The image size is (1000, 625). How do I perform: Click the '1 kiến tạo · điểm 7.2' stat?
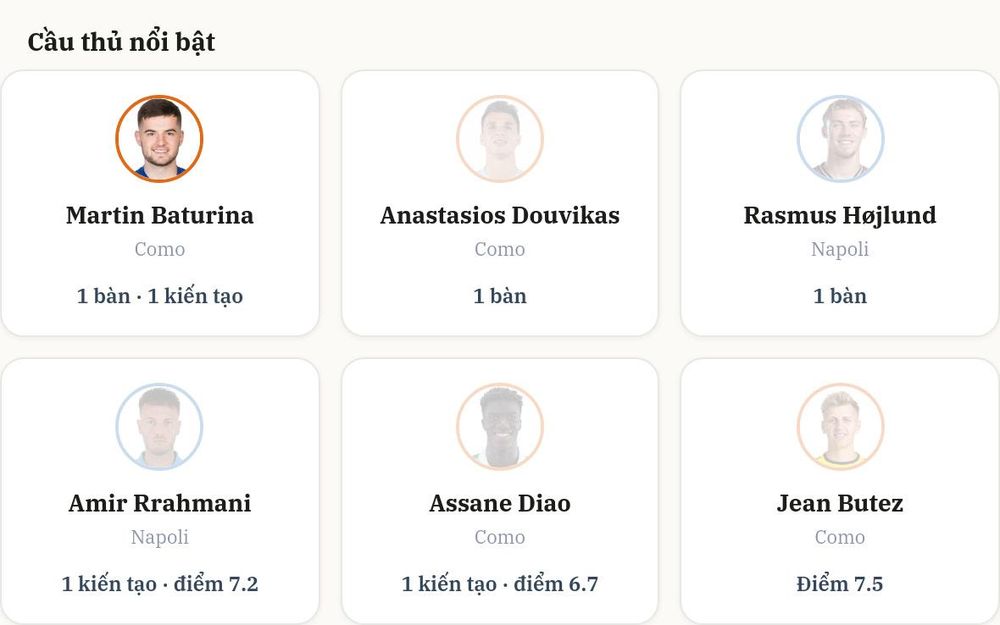[x=159, y=584]
